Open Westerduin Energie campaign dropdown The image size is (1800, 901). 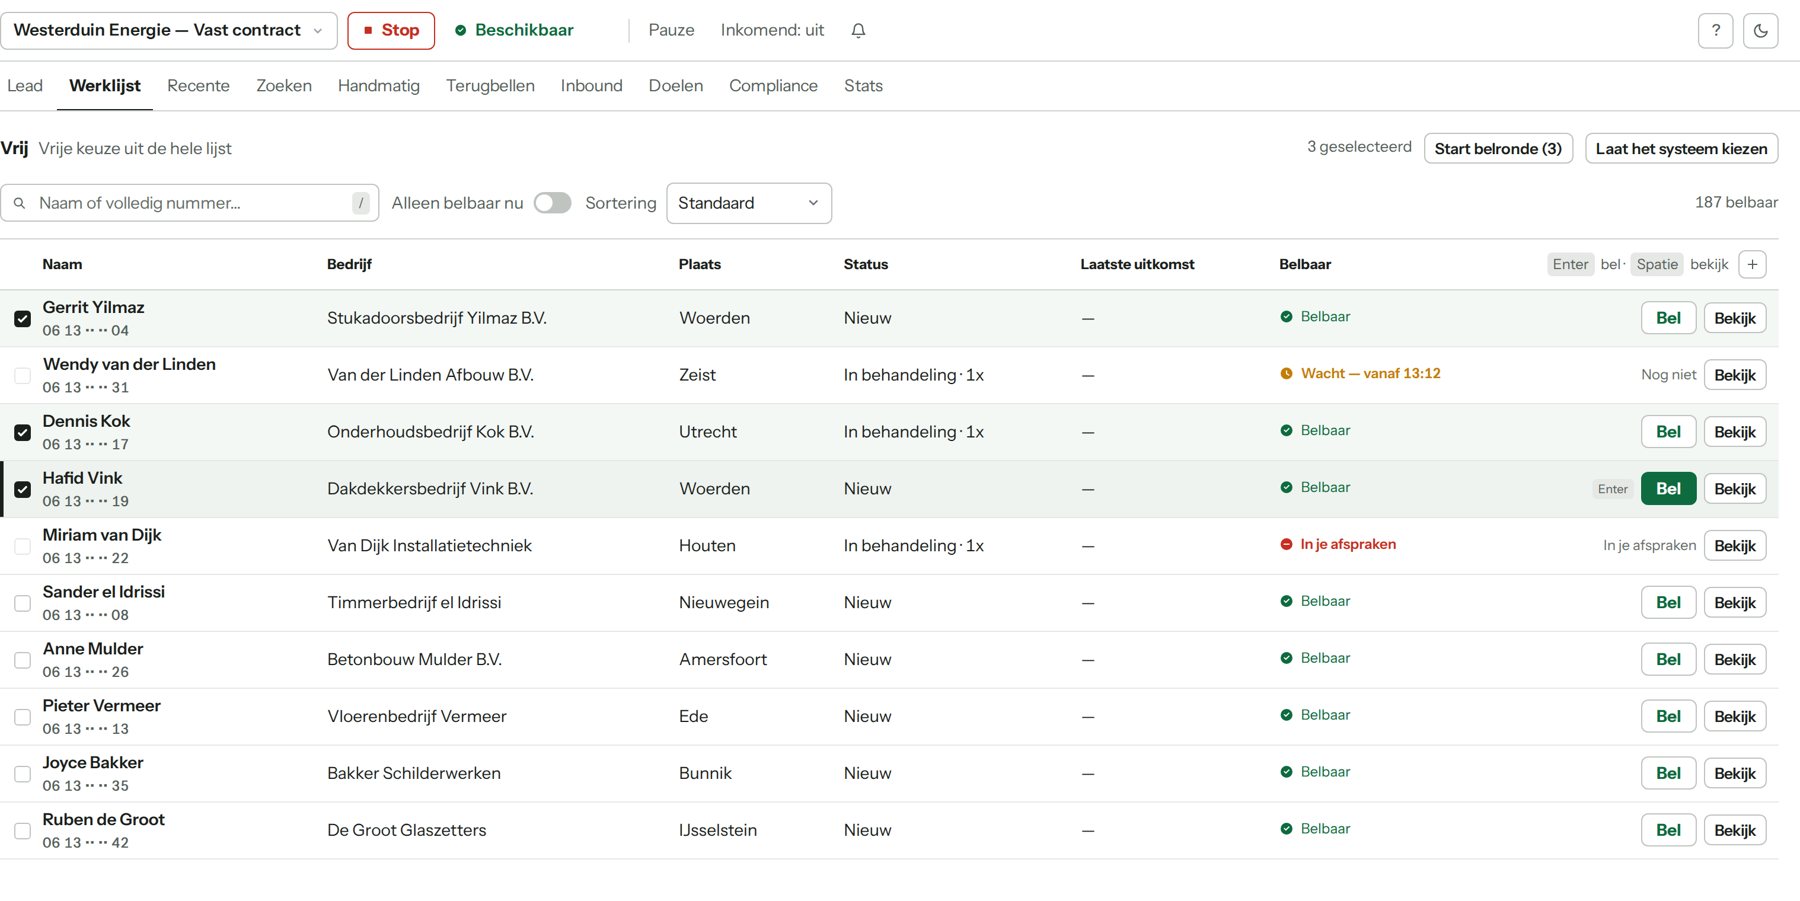[168, 31]
